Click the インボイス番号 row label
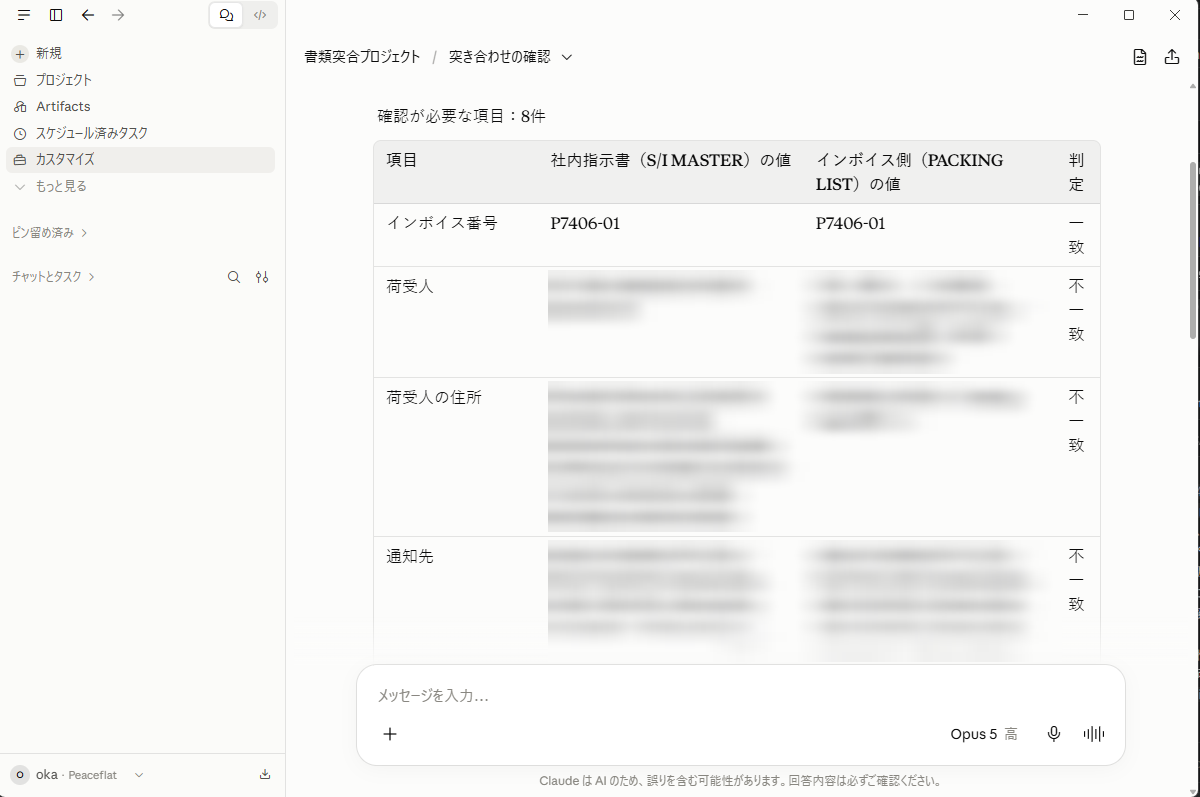Screen dimensions: 1200x797 coord(442,224)
